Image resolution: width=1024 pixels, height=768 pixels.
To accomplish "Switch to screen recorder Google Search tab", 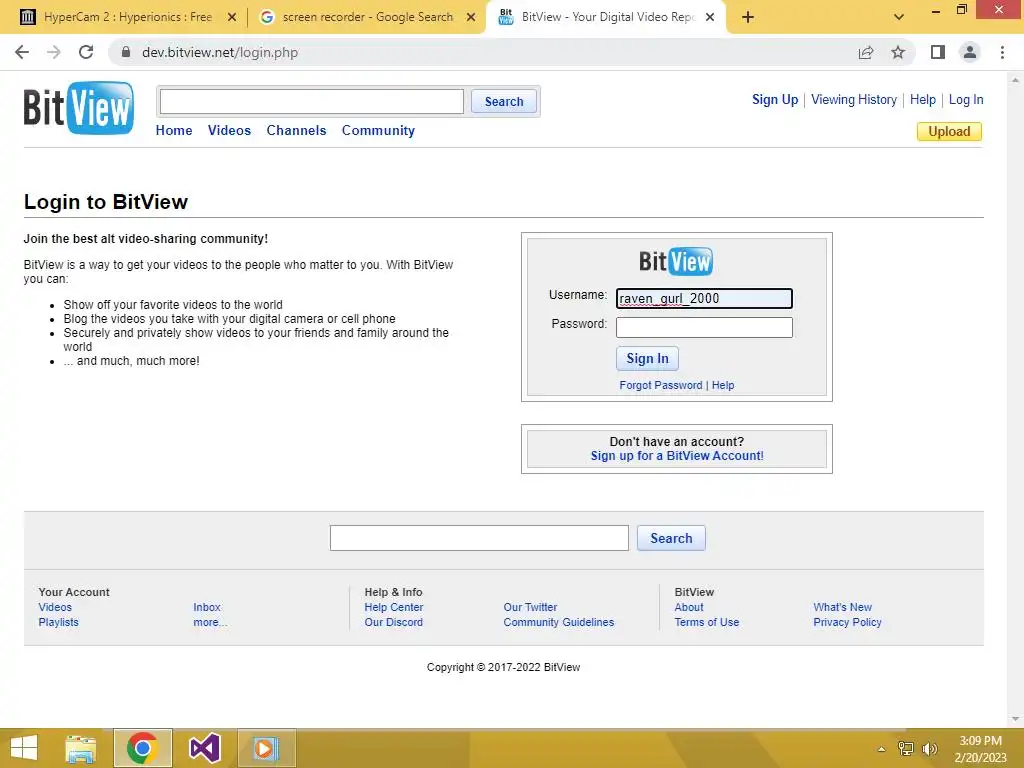I will [x=366, y=18].
